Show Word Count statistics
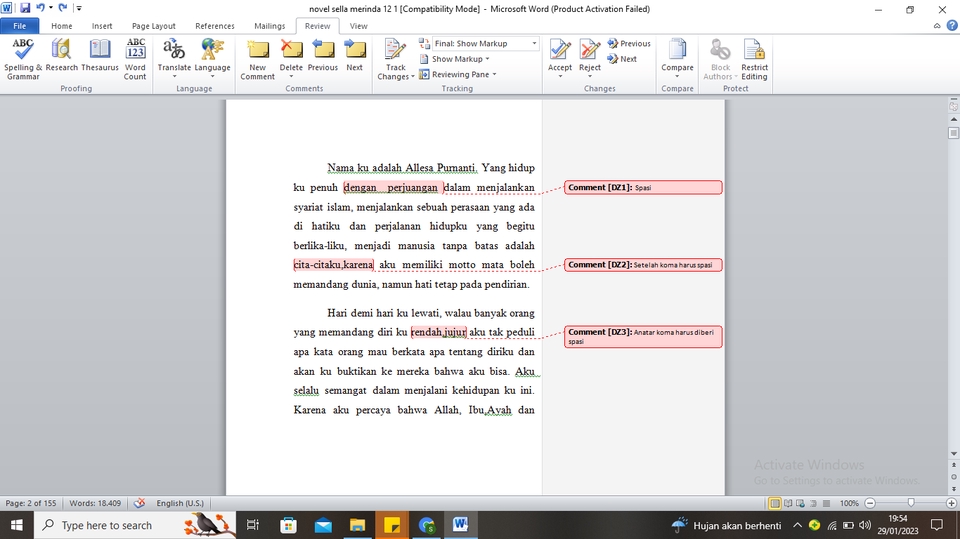The height and width of the screenshot is (539, 960). pos(135,59)
